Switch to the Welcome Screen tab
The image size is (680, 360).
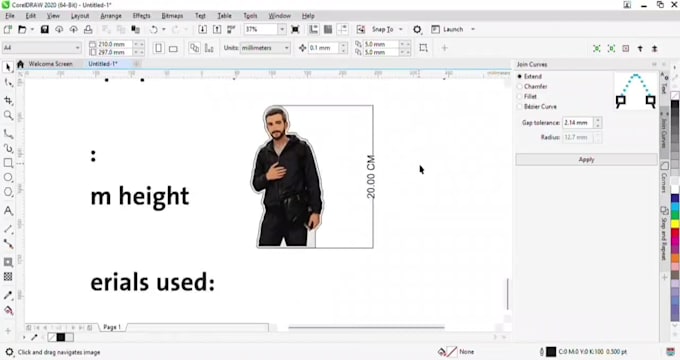50,64
